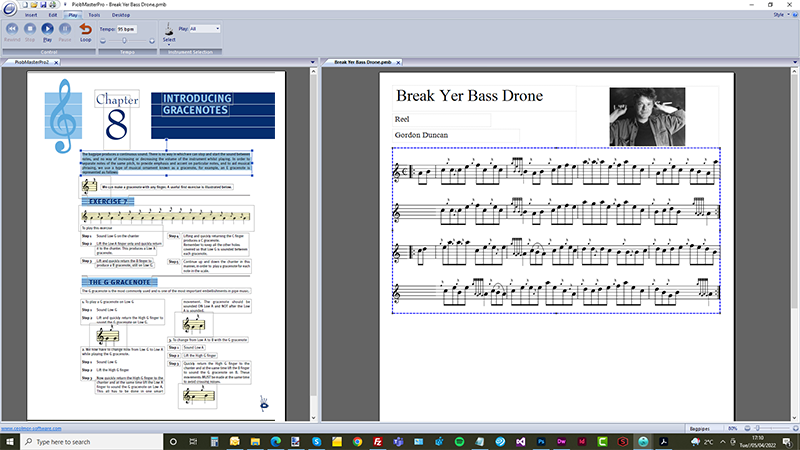Viewport: 800px width, 450px height.
Task: Open Spotify from the taskbar
Action: point(459,442)
